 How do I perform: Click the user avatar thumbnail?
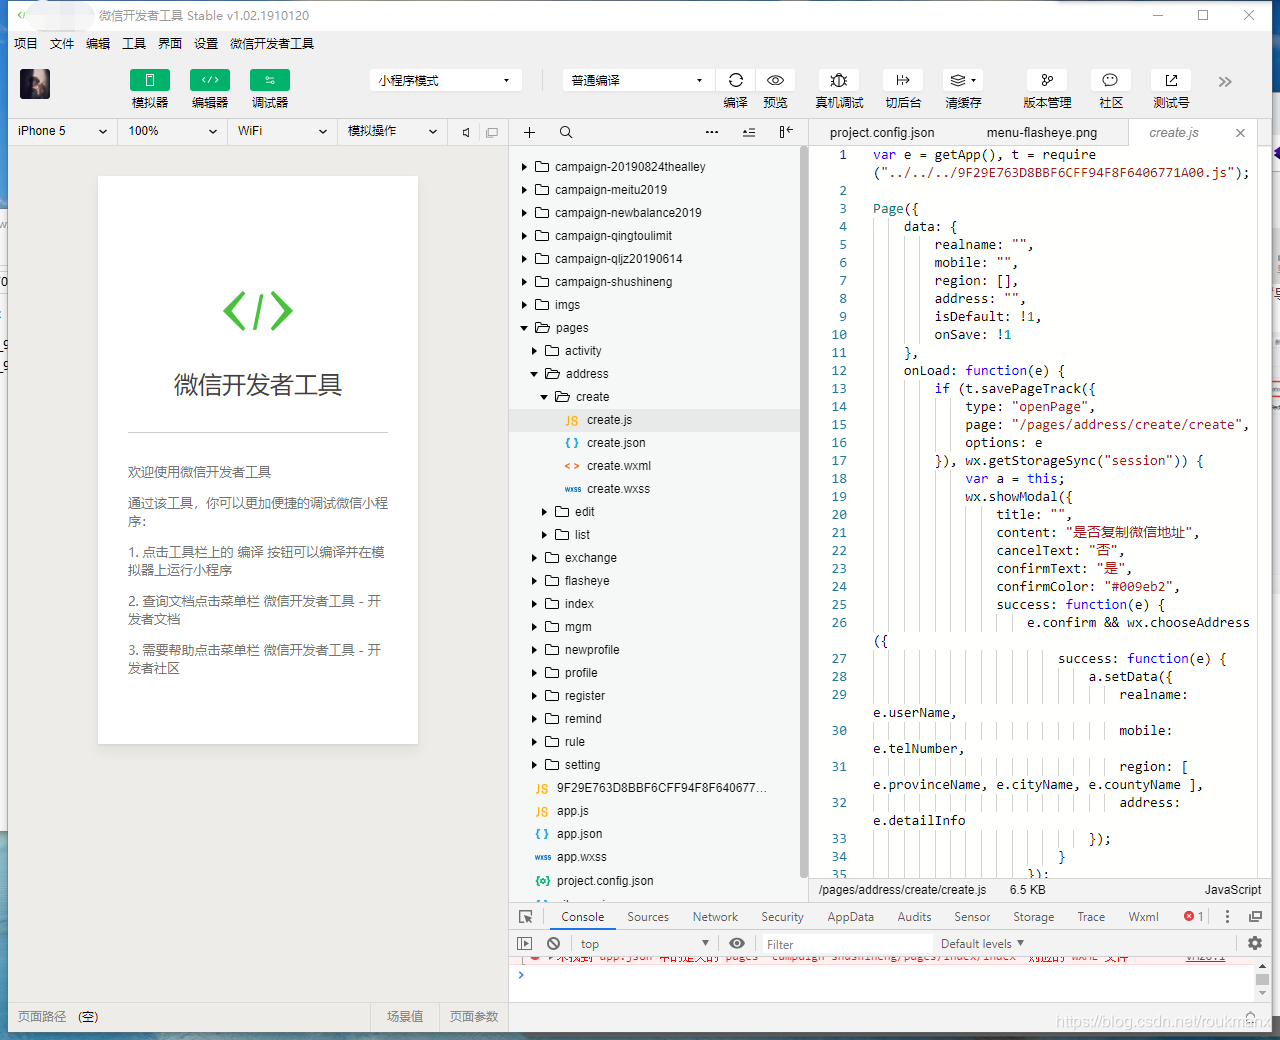pyautogui.click(x=35, y=84)
